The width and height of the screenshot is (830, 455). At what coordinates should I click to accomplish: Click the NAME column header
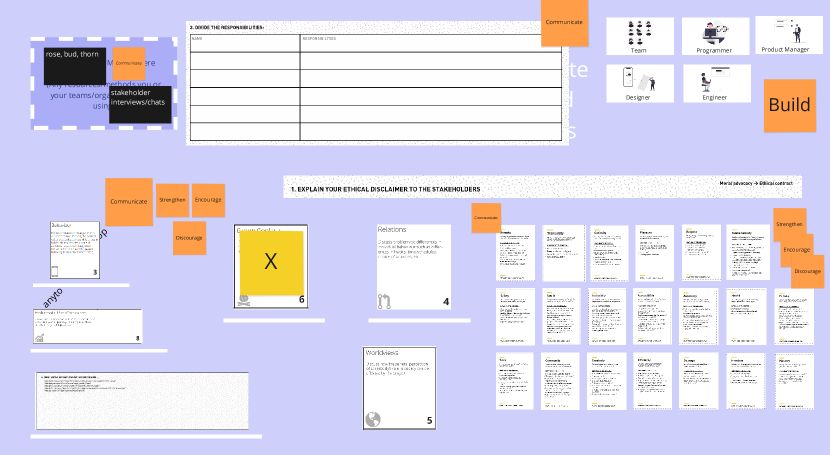(x=197, y=38)
